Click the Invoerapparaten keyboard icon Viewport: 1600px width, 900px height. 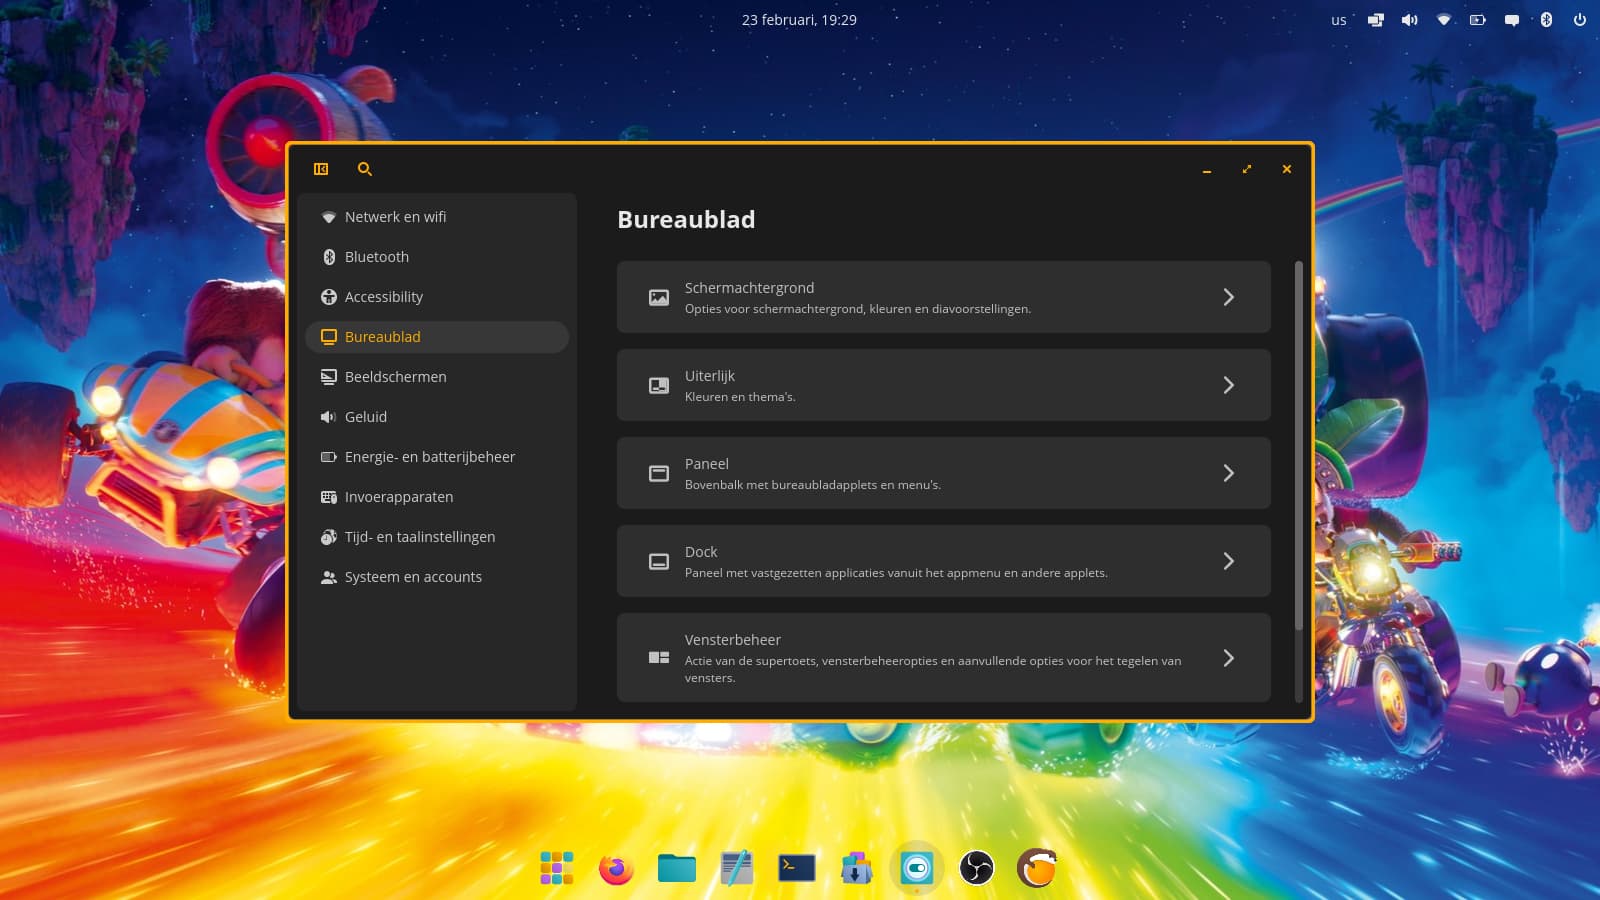(x=329, y=497)
